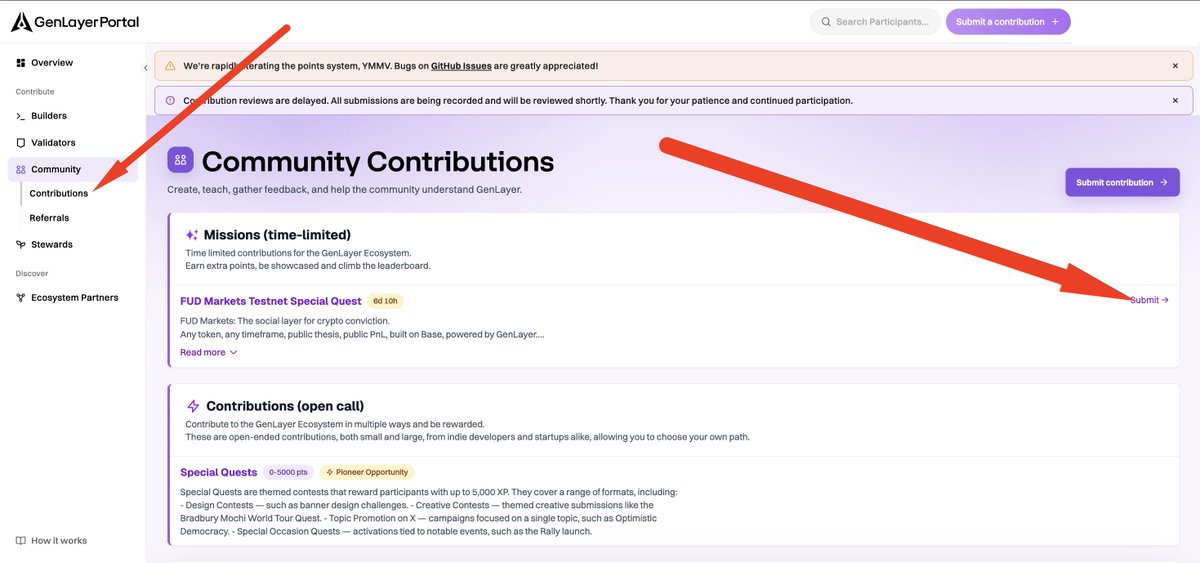Image resolution: width=1200 pixels, height=563 pixels.
Task: Open Contributions under Community
Action: (59, 194)
